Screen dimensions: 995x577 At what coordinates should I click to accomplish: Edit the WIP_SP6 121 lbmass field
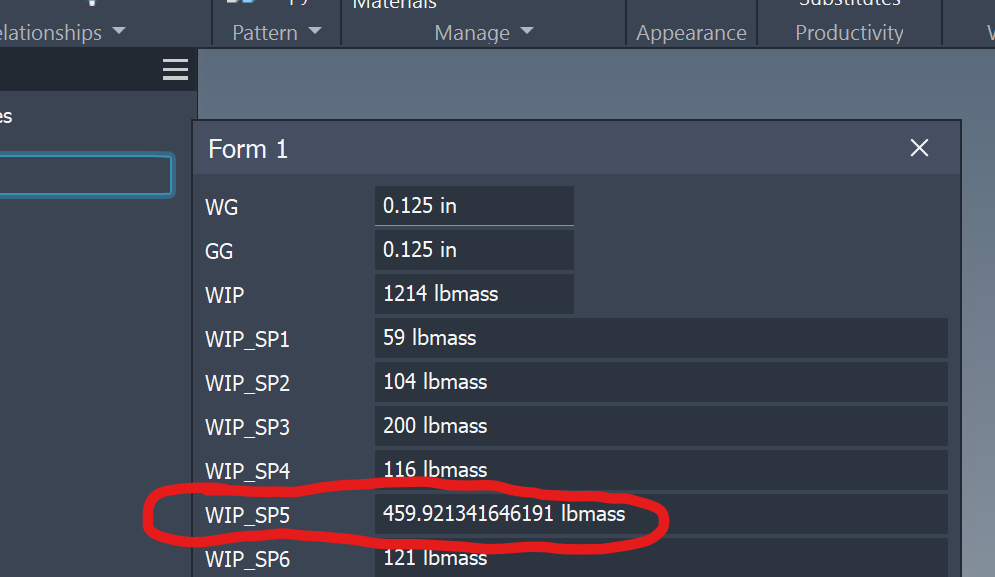(660, 557)
